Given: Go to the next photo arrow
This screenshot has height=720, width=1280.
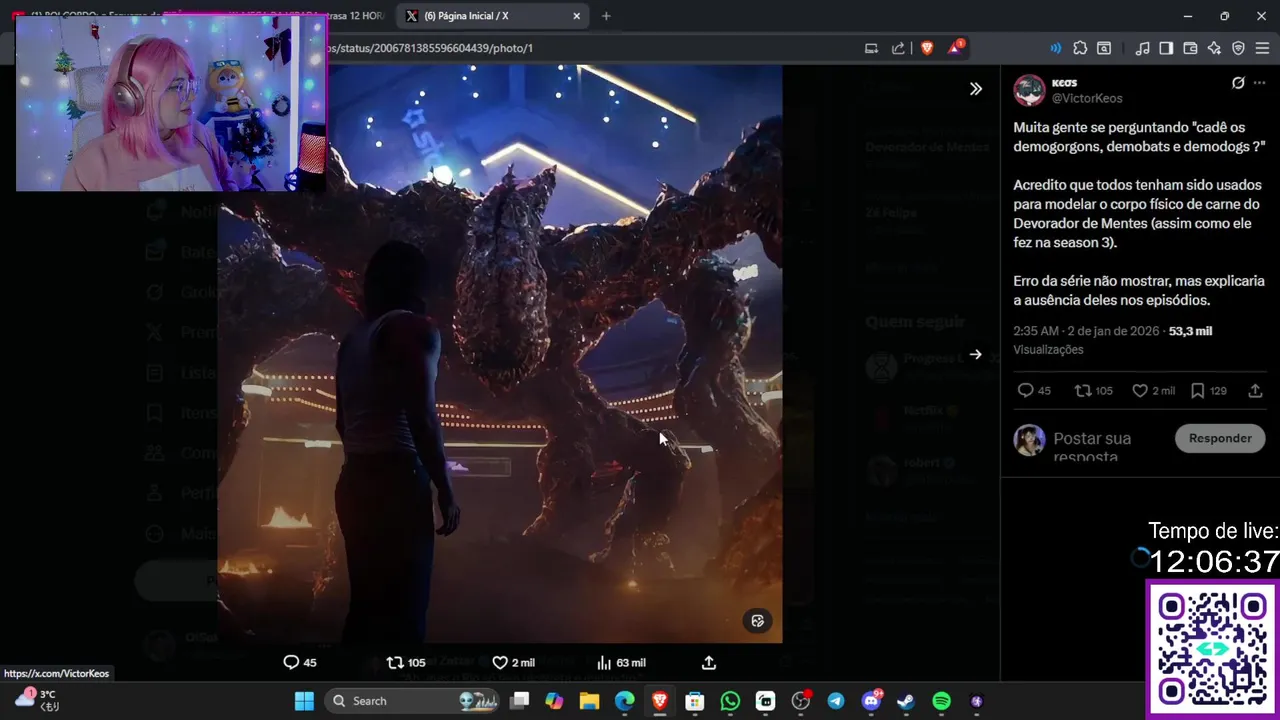Looking at the screenshot, I should tap(975, 354).
